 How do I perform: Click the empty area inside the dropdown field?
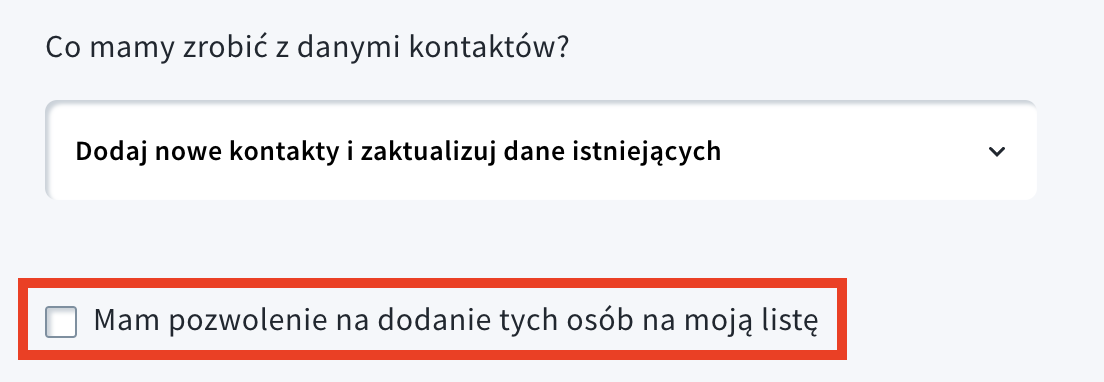click(x=852, y=151)
